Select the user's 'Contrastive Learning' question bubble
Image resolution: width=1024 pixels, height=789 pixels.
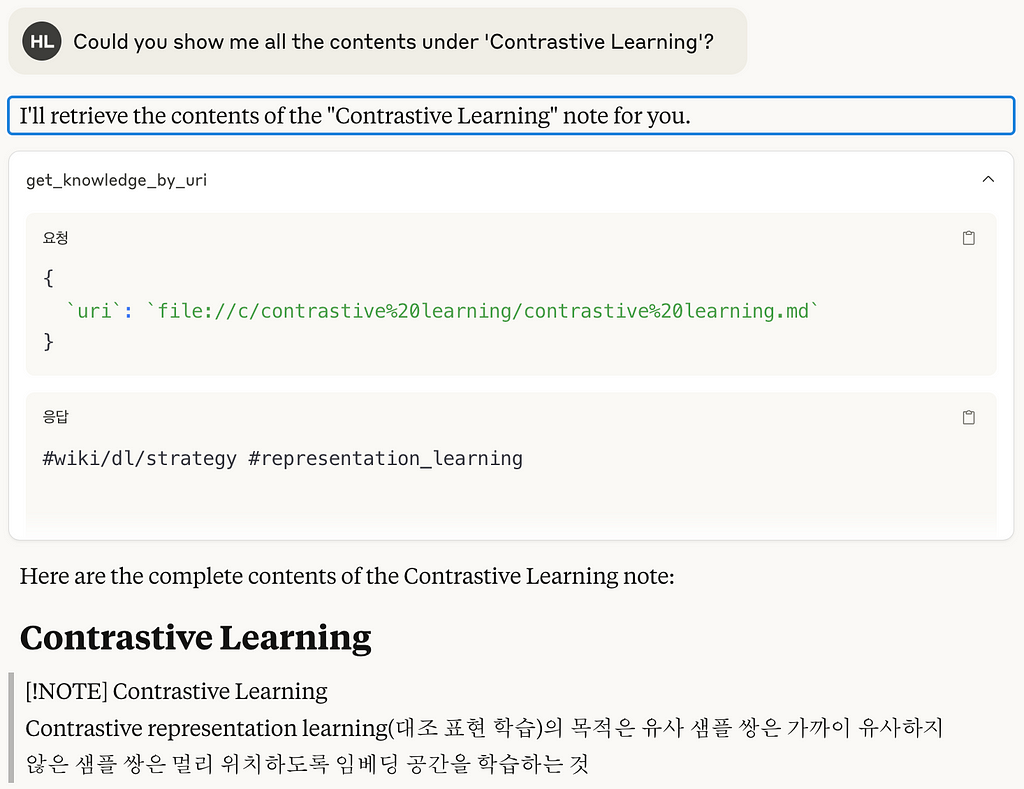(x=377, y=41)
